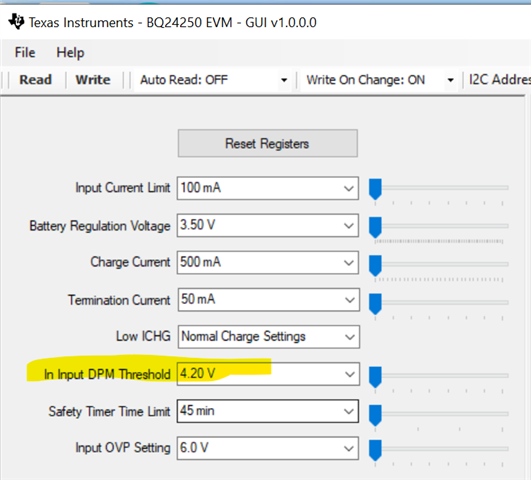Click the Write toolbar button
The height and width of the screenshot is (480, 531).
tap(93, 80)
